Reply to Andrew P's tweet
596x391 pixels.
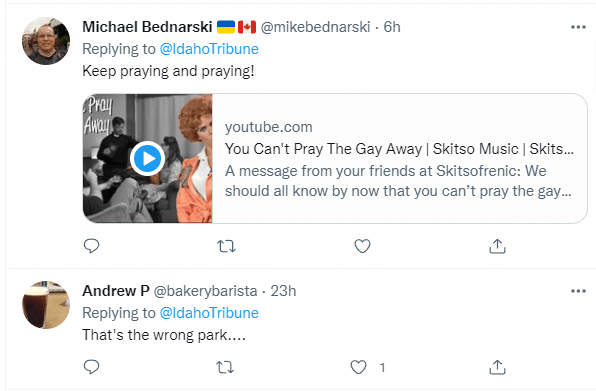click(91, 367)
